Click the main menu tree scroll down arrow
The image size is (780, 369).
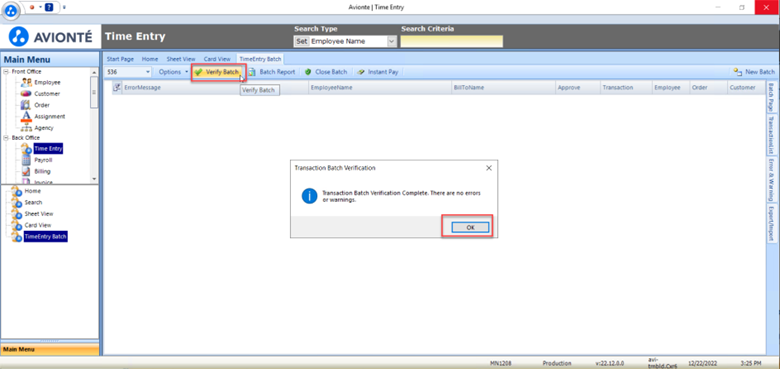[94, 179]
